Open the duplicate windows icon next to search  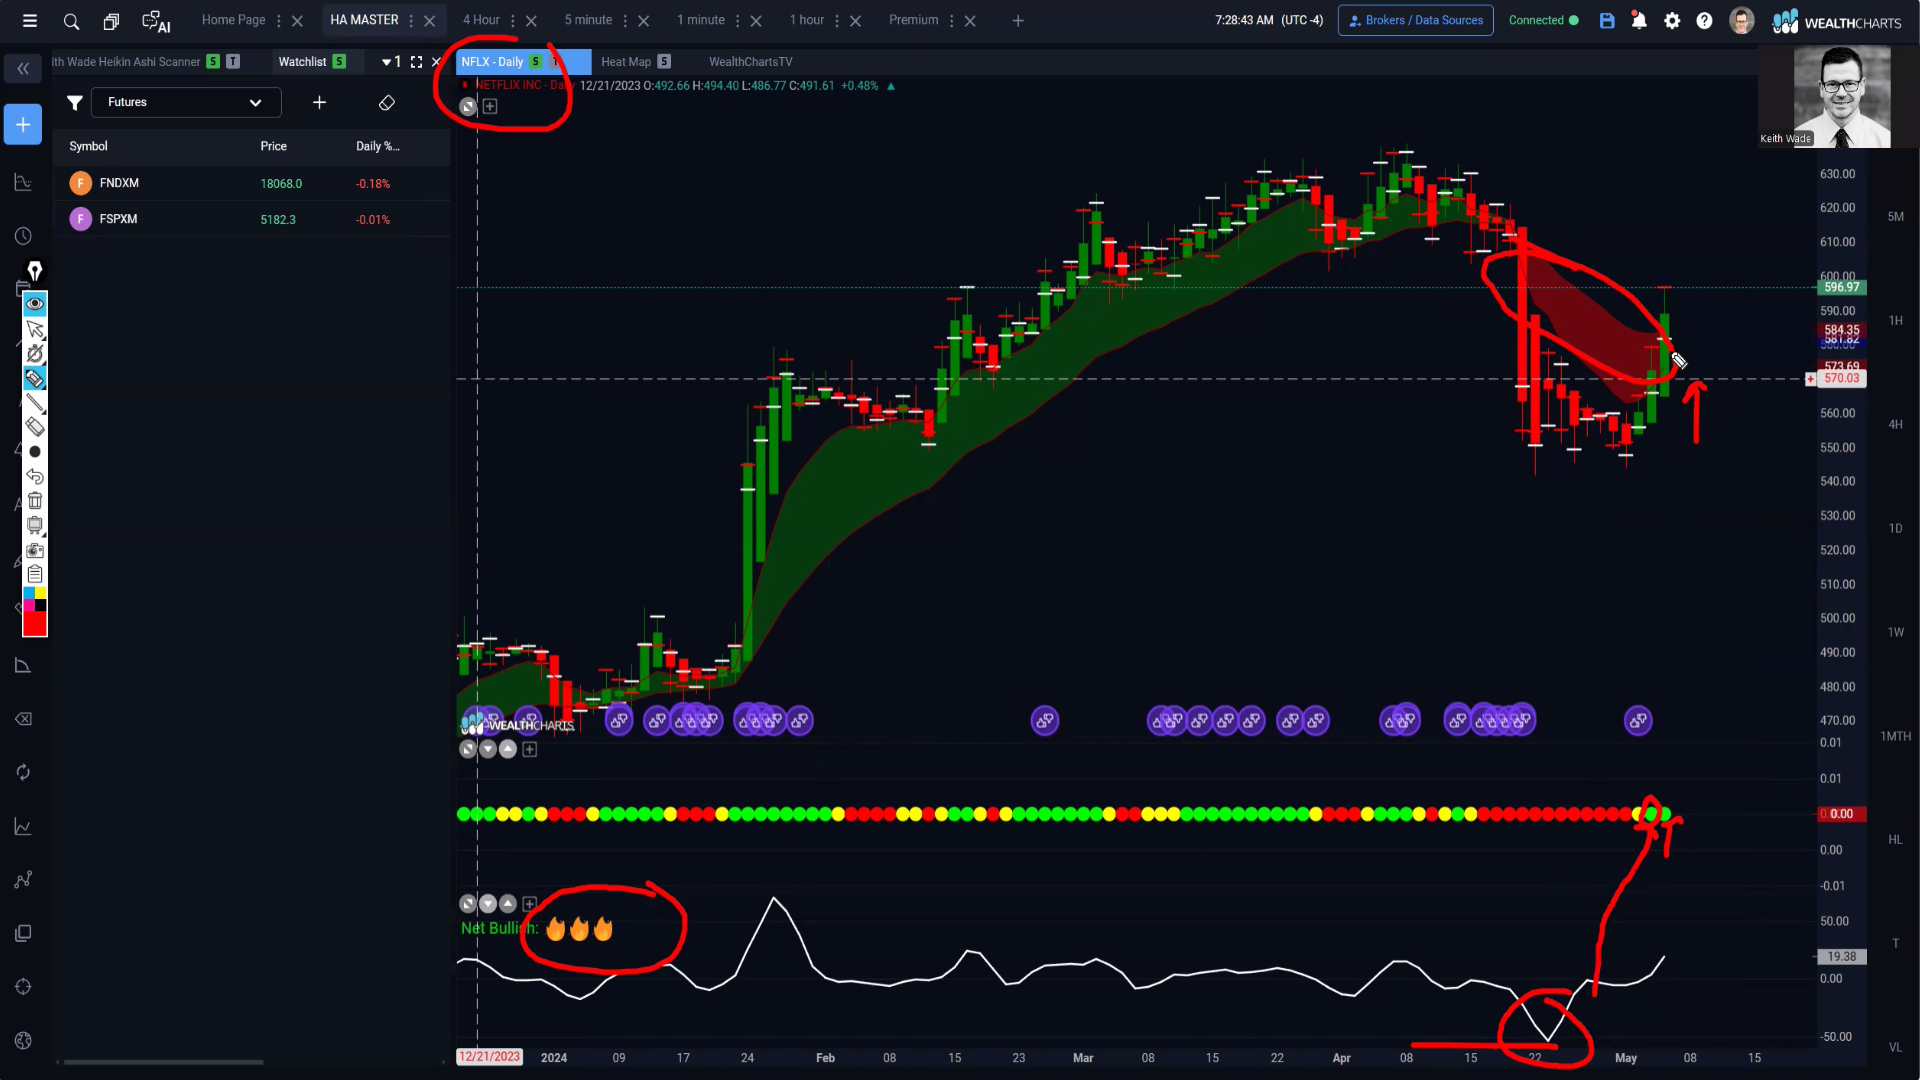[x=111, y=21]
